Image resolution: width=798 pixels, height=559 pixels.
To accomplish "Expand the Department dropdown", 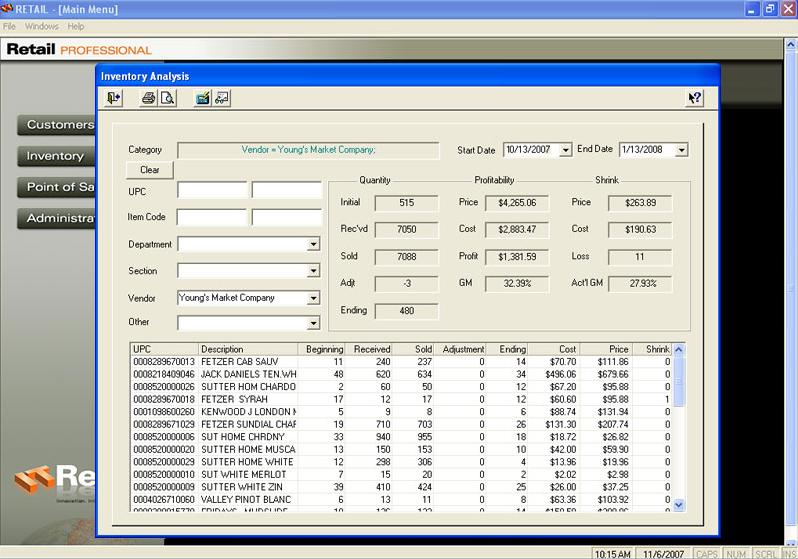I will (314, 244).
